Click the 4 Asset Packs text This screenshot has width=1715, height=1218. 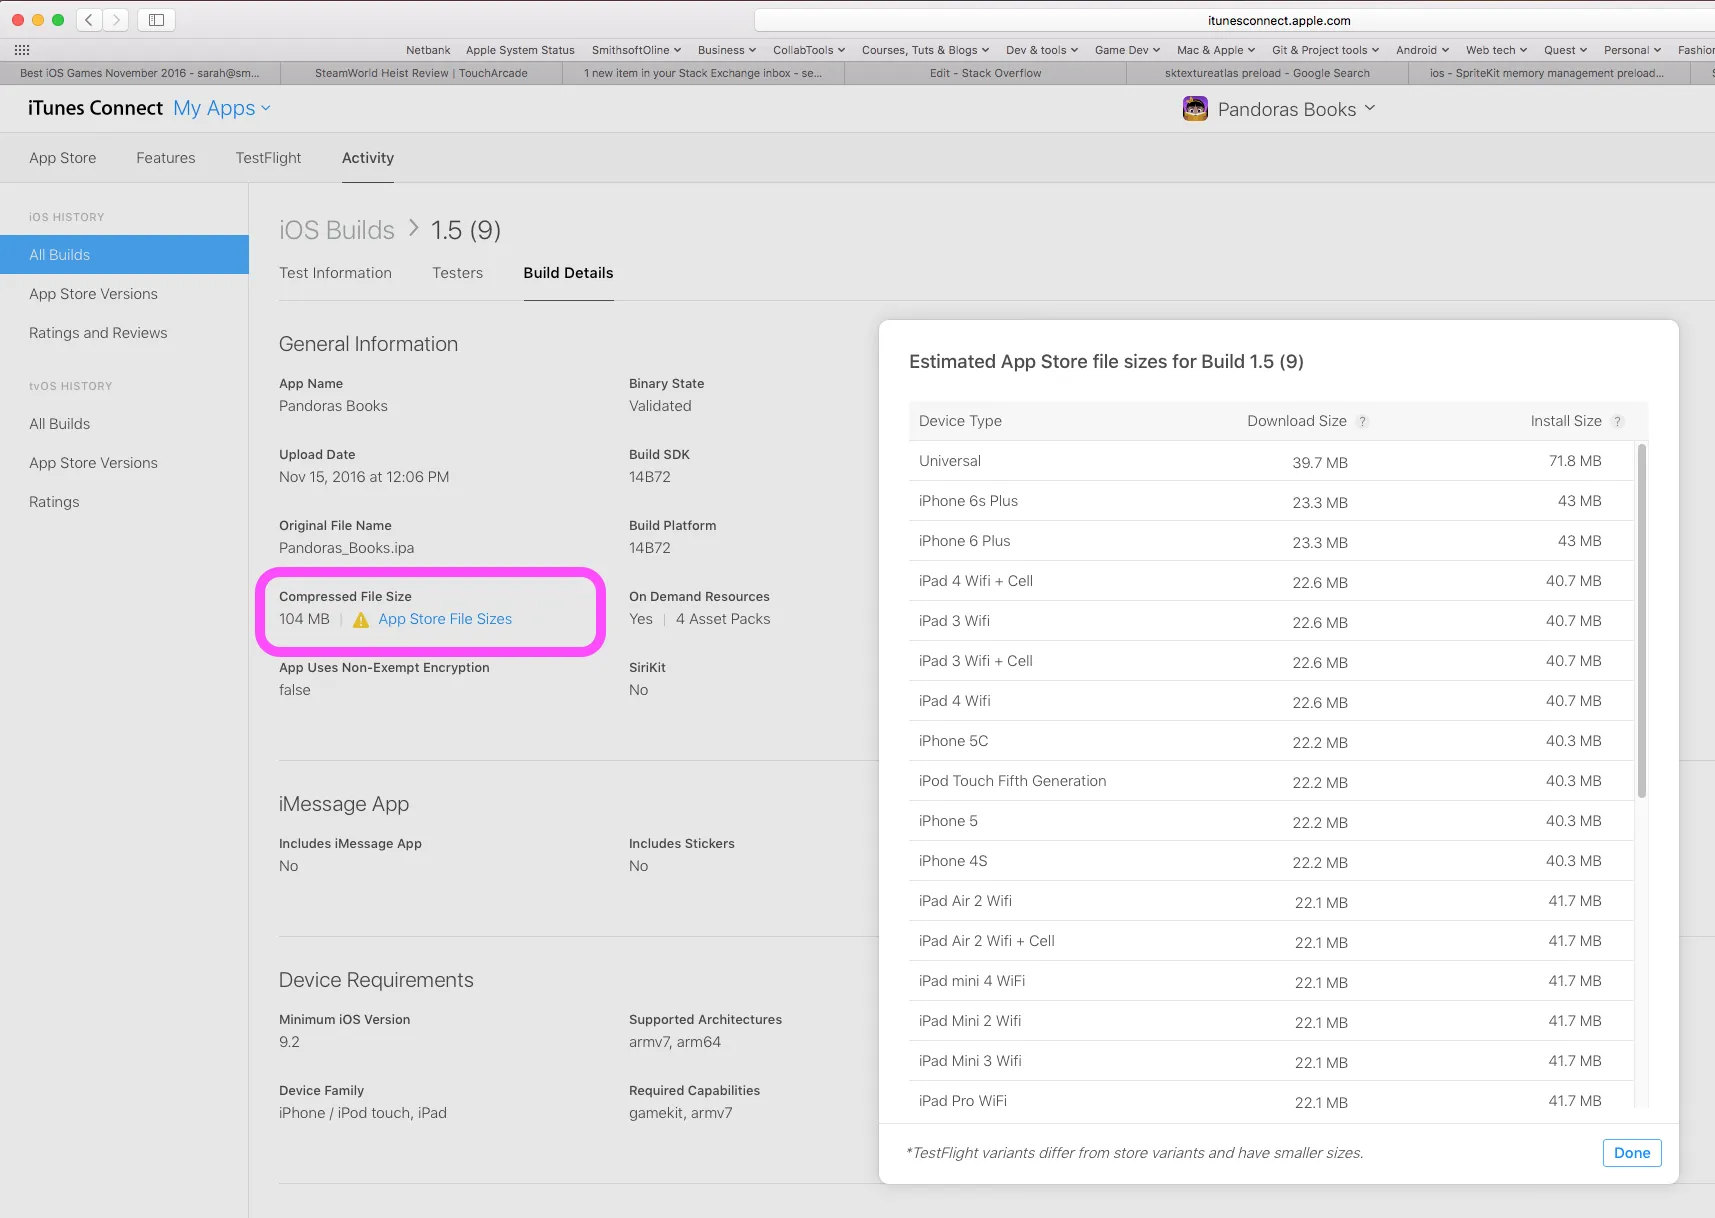coord(723,619)
